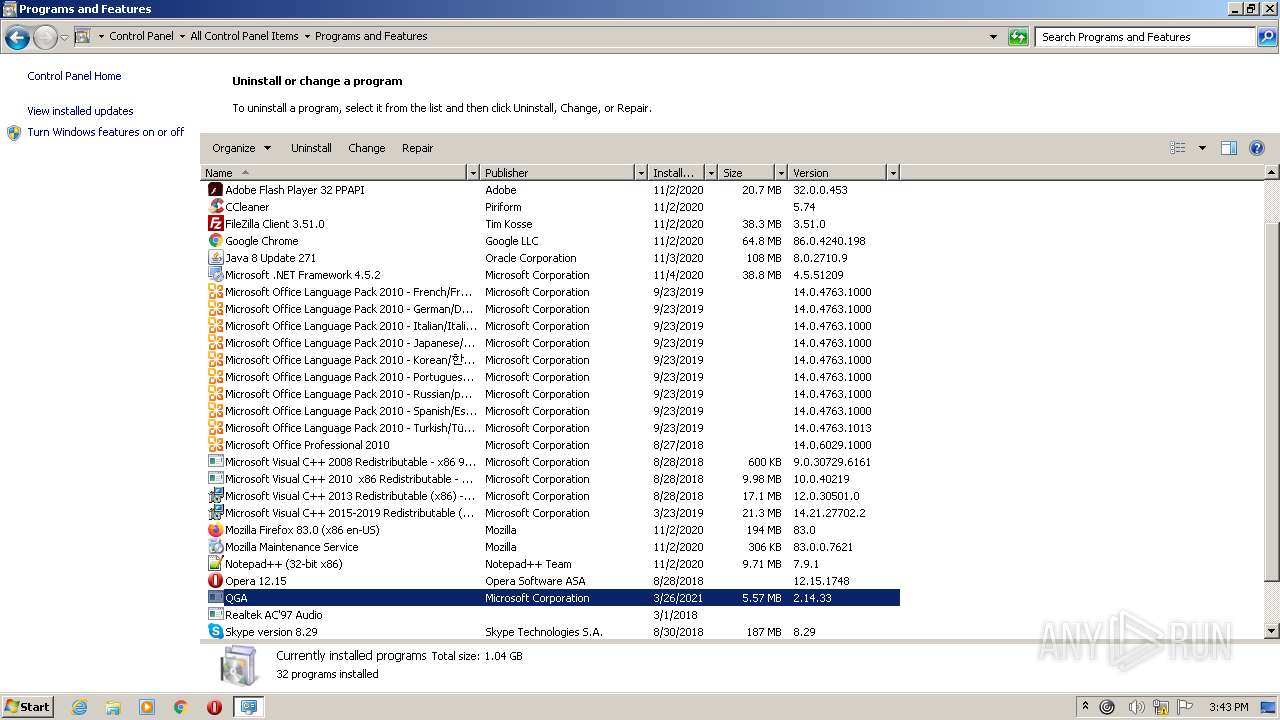Open the Organize dropdown menu
This screenshot has height=720, width=1280.
click(x=241, y=148)
